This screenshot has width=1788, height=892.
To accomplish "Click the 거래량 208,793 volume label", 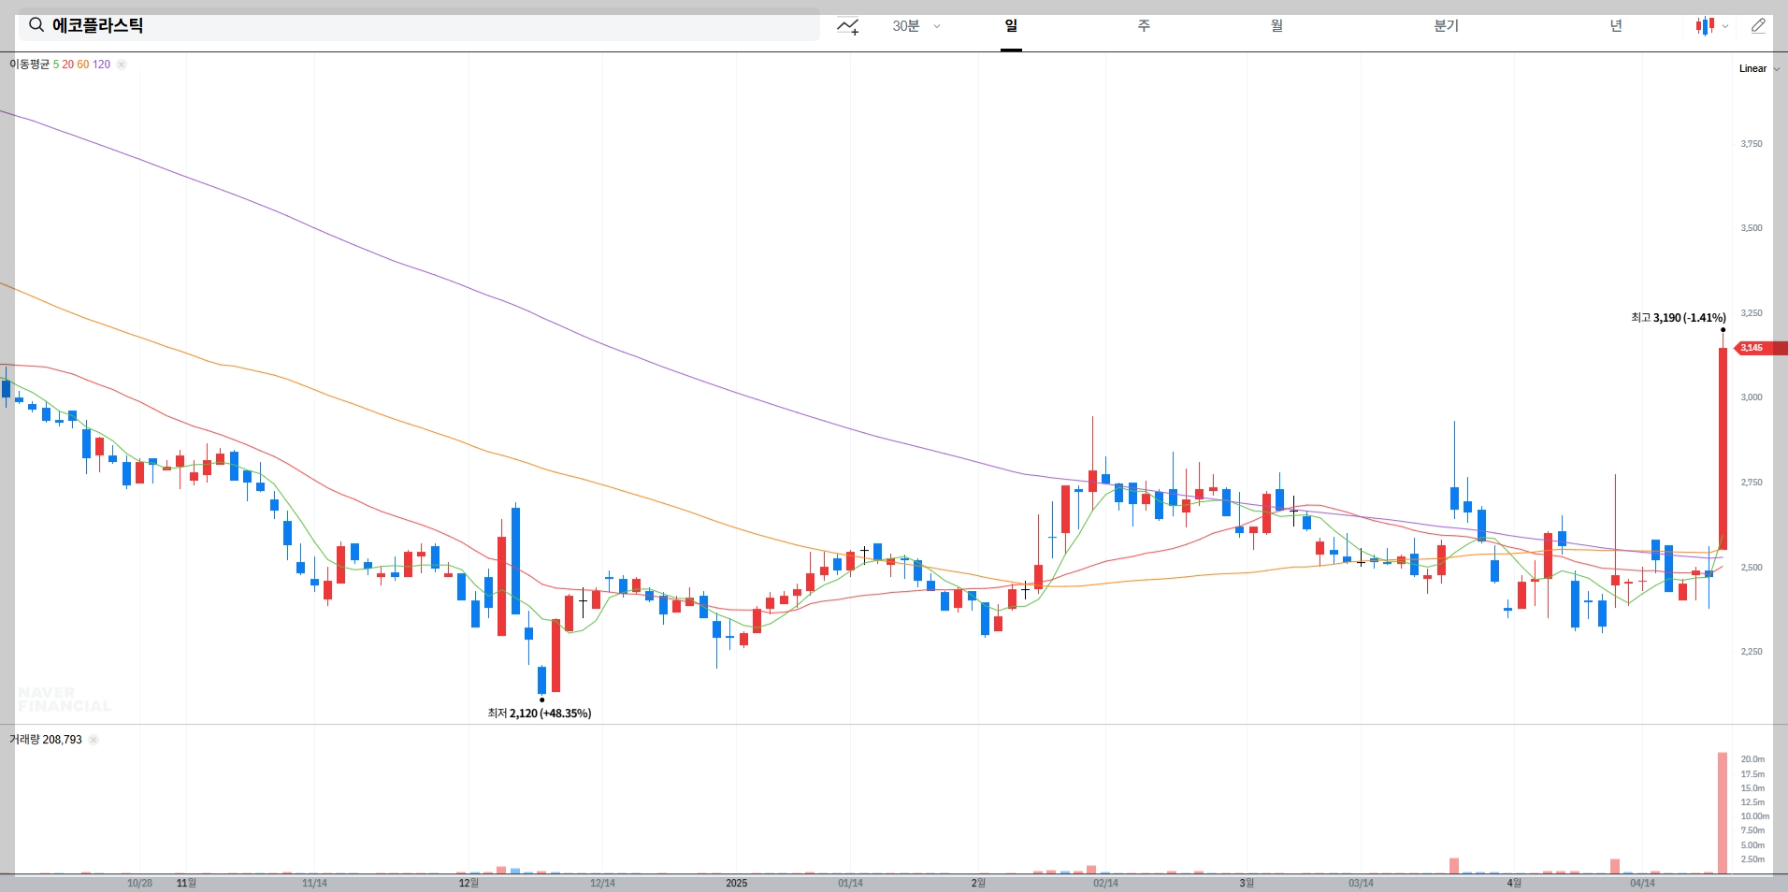I will (45, 740).
